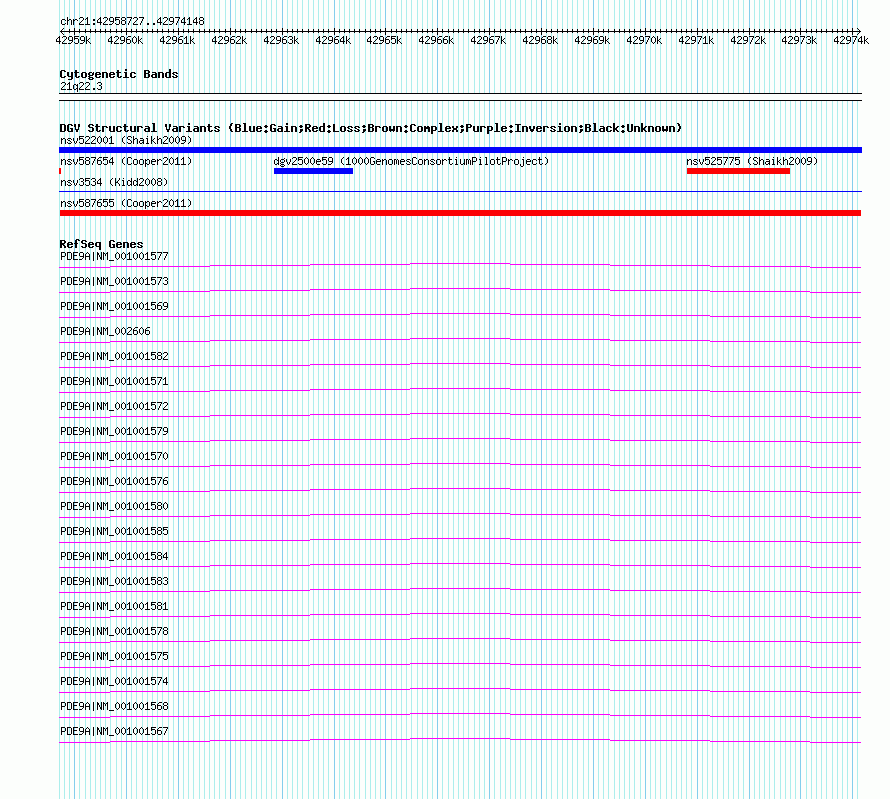Viewport: 890px width, 799px height.
Task: Select the DGV Structural Variants track title
Action: (x=371, y=128)
